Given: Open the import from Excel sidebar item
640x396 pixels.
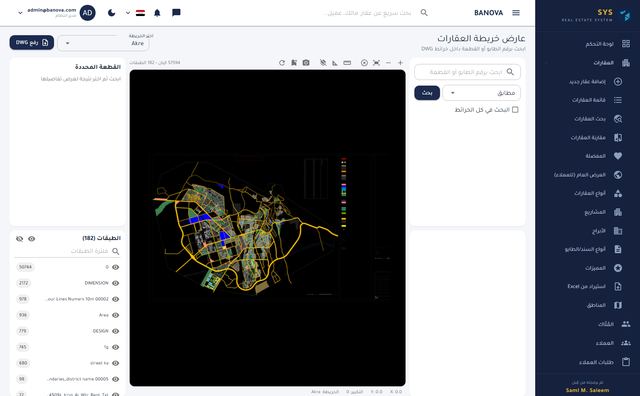Looking at the screenshot, I should pyautogui.click(x=594, y=287).
